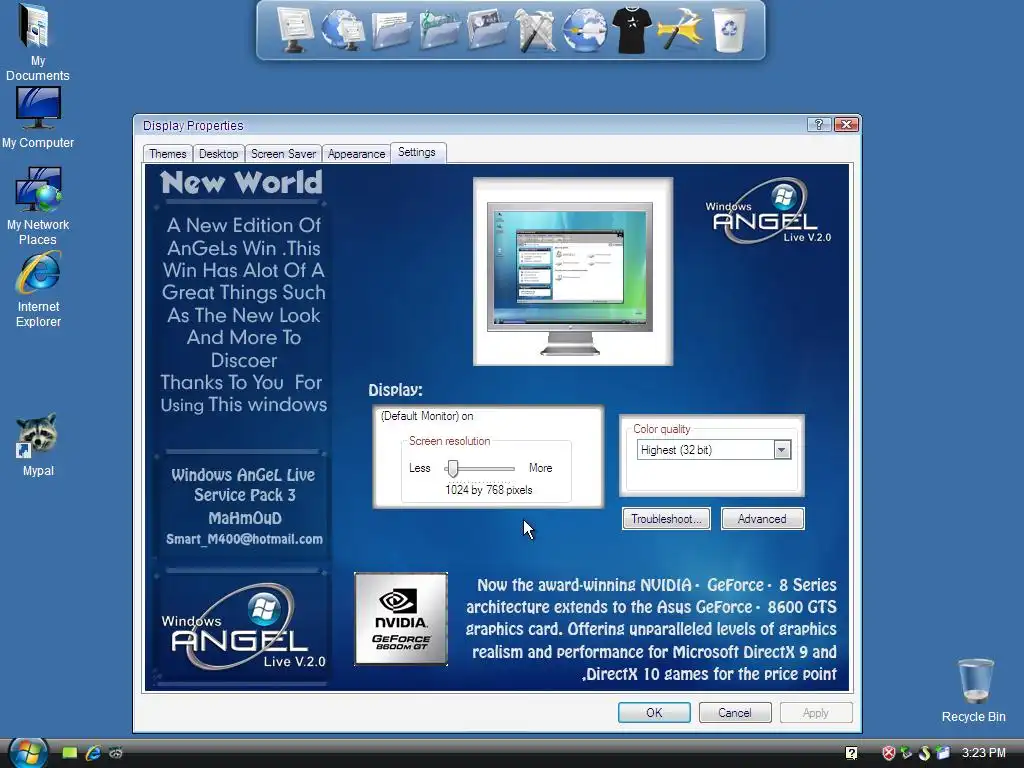Image resolution: width=1024 pixels, height=768 pixels.
Task: Click the help question mark title bar button
Action: [819, 125]
